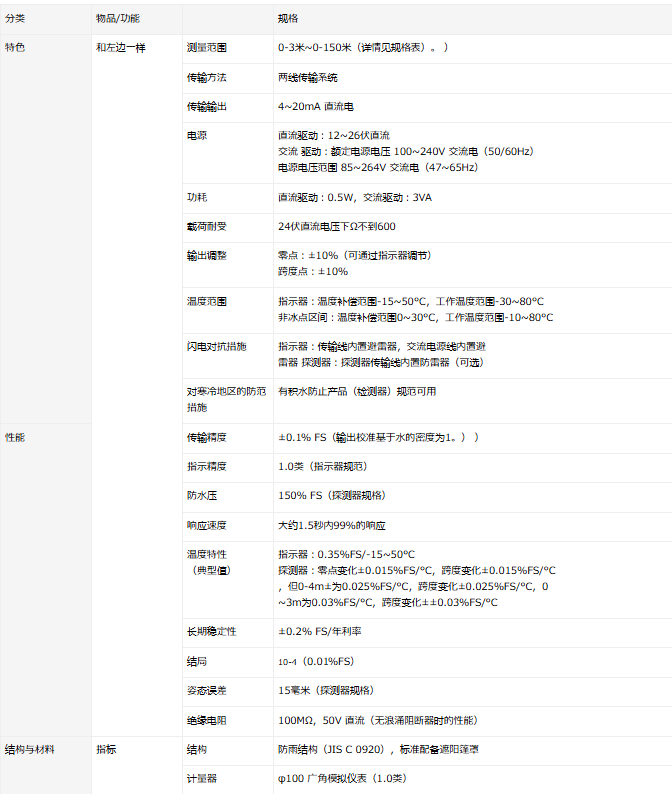Click the 温度特性（典型值）label
The width and height of the screenshot is (672, 794).
tap(209, 562)
